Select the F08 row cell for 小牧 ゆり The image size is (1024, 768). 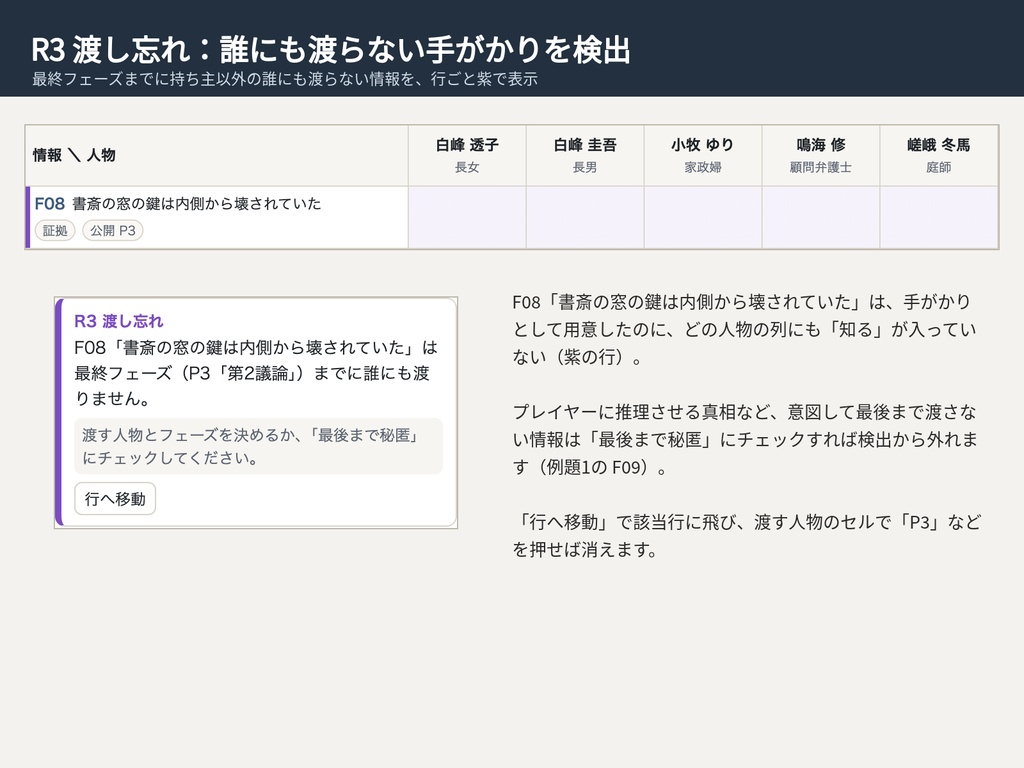[x=703, y=217]
